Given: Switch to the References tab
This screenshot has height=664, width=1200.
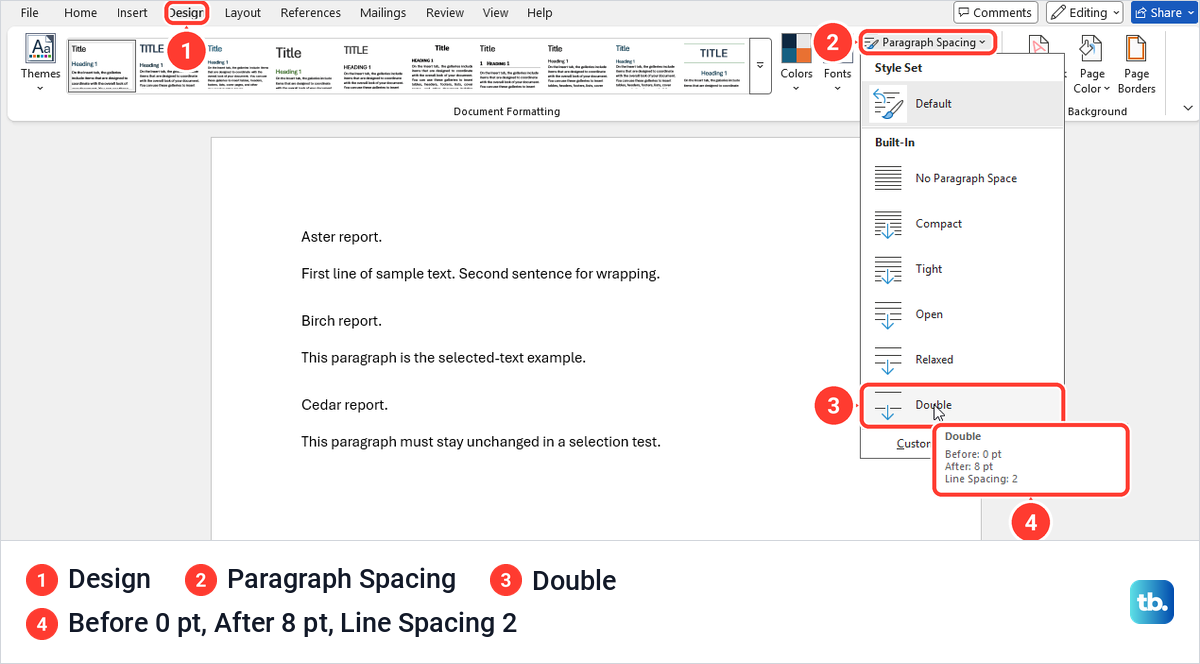Looking at the screenshot, I should tap(310, 13).
